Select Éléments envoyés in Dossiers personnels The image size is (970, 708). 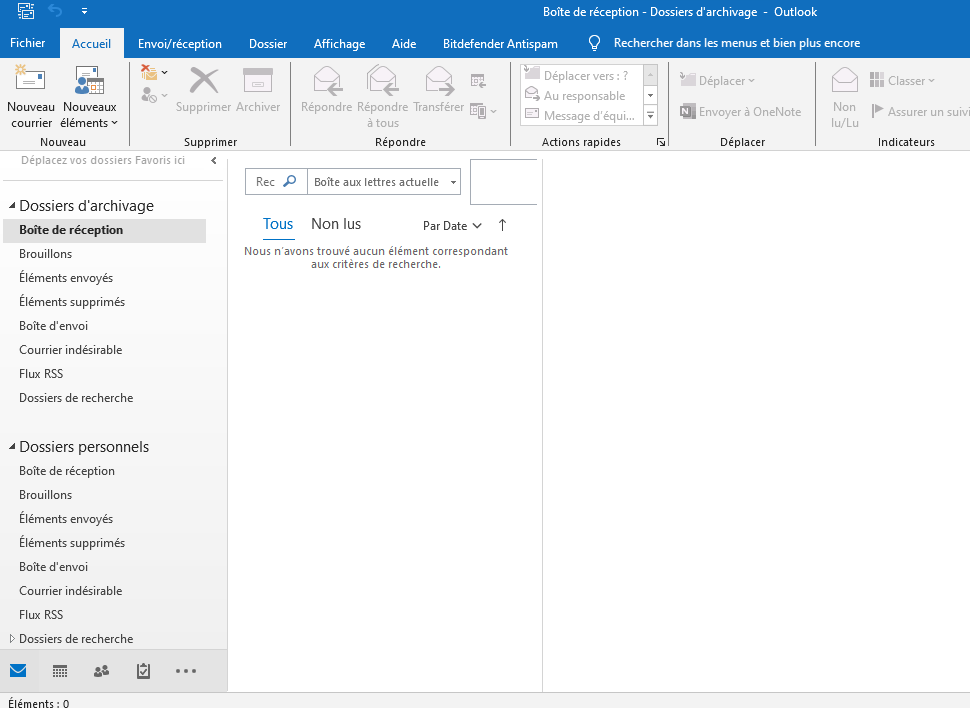(66, 519)
